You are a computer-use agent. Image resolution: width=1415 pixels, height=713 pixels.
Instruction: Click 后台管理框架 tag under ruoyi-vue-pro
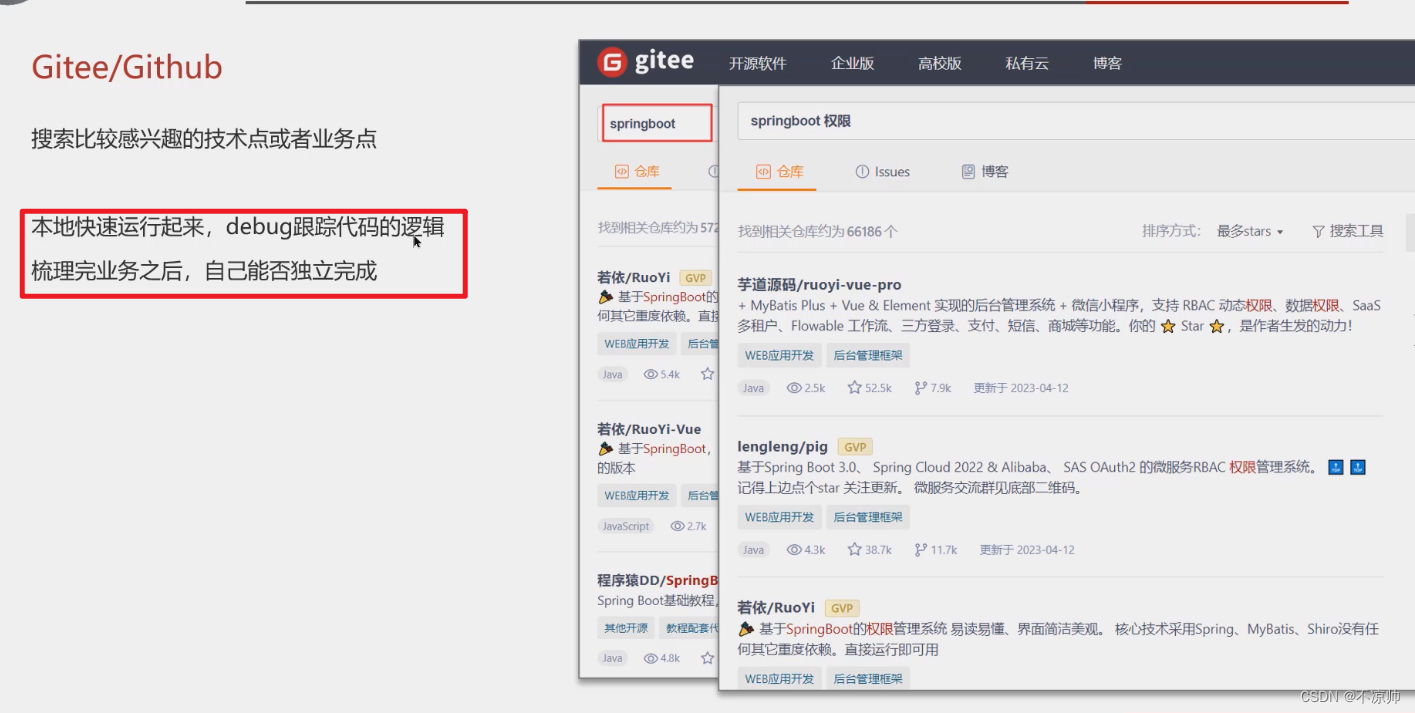[868, 355]
